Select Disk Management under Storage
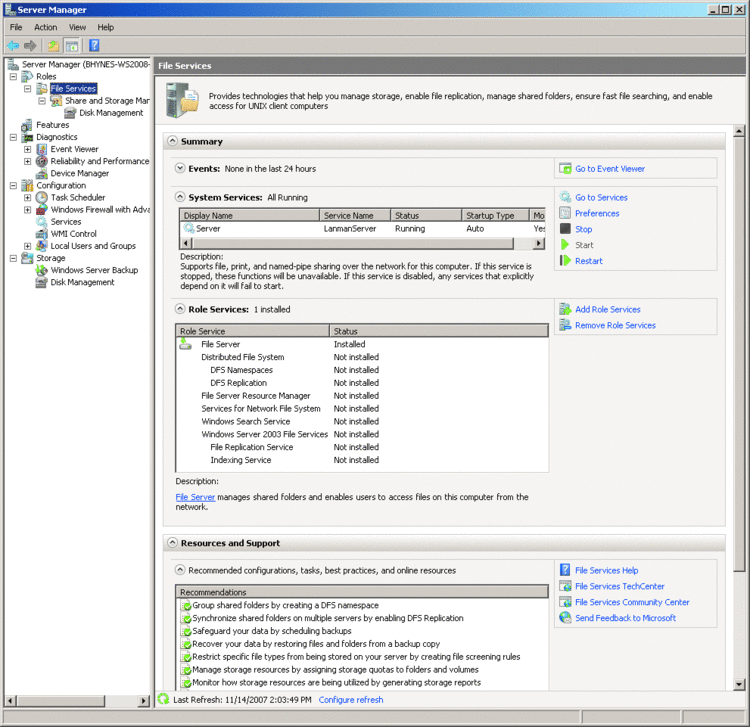 pyautogui.click(x=82, y=282)
